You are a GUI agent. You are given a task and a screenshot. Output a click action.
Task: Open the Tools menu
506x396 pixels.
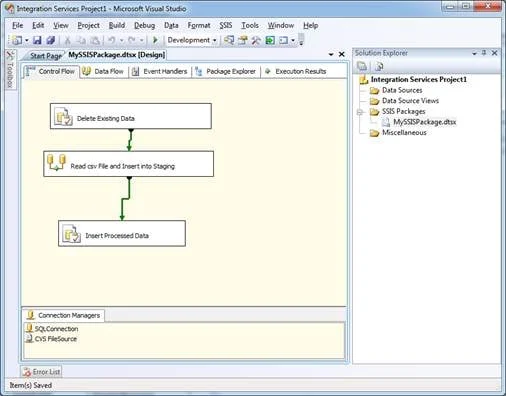pyautogui.click(x=250, y=25)
